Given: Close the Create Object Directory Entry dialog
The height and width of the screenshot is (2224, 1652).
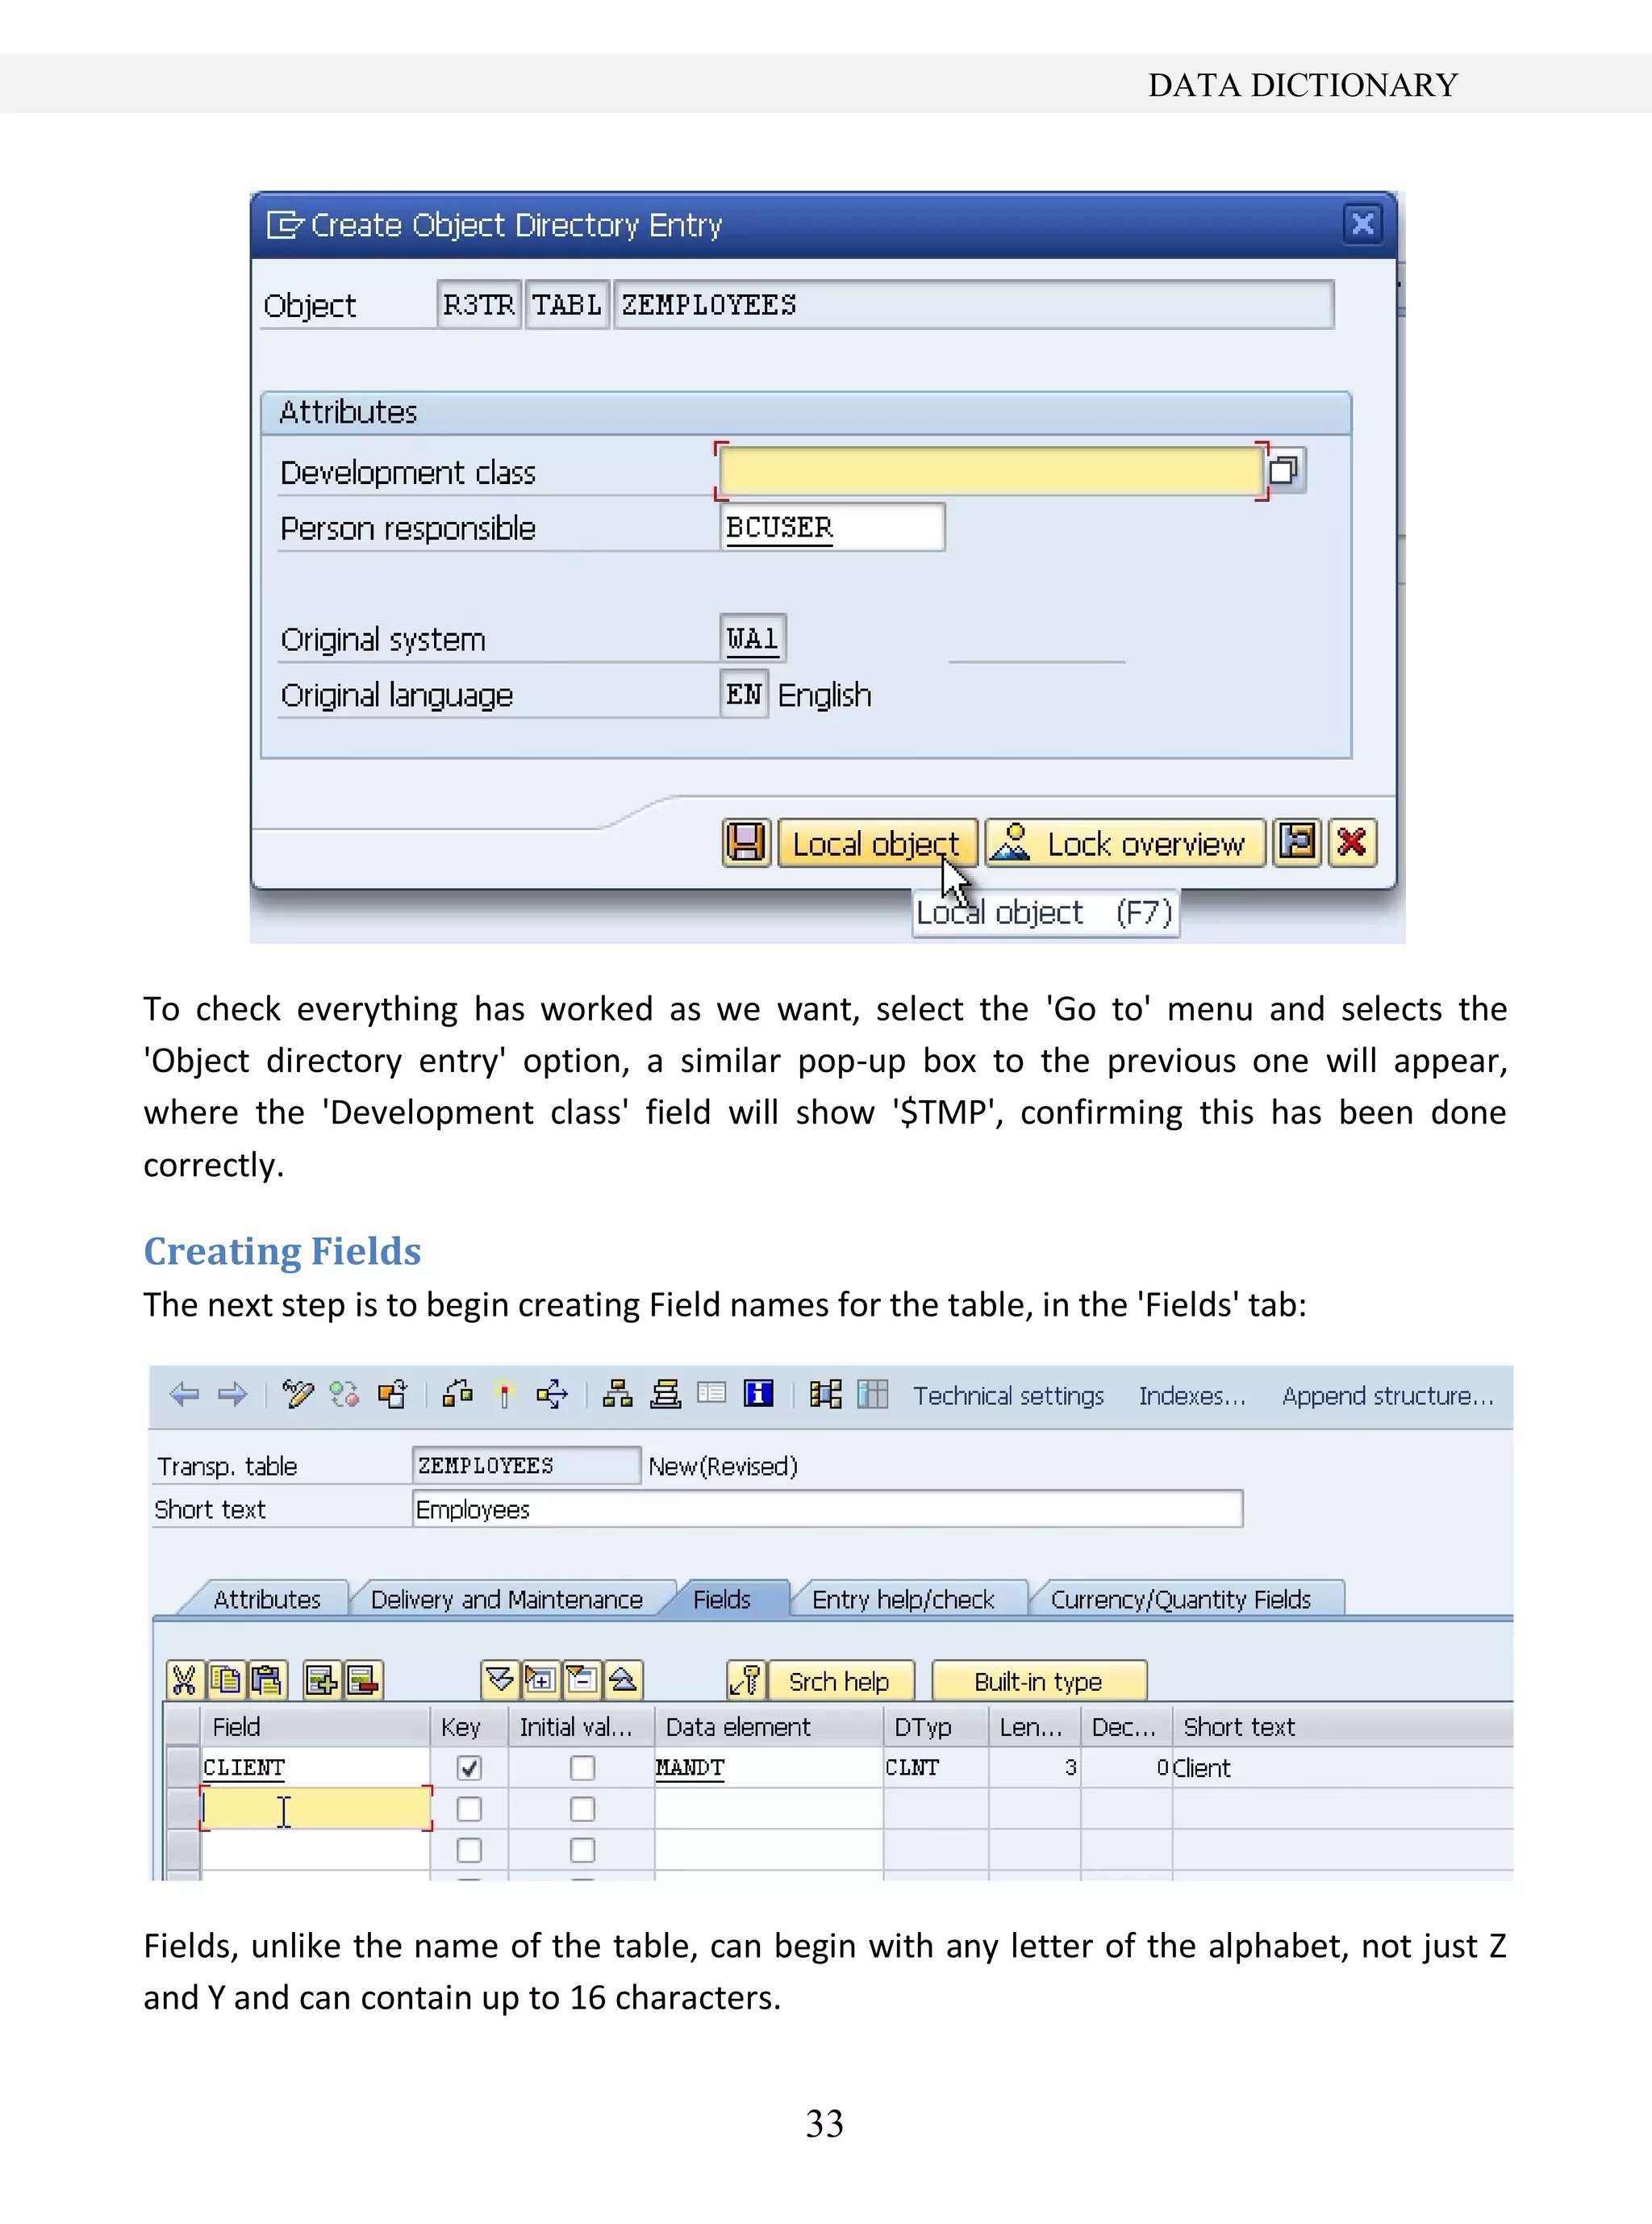Looking at the screenshot, I should [1362, 223].
